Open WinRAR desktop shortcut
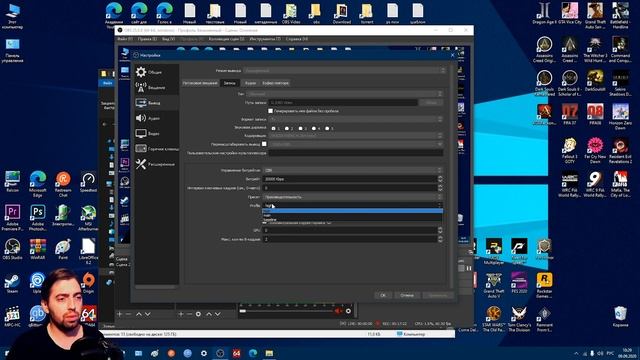The width and height of the screenshot is (640, 360). click(x=38, y=249)
